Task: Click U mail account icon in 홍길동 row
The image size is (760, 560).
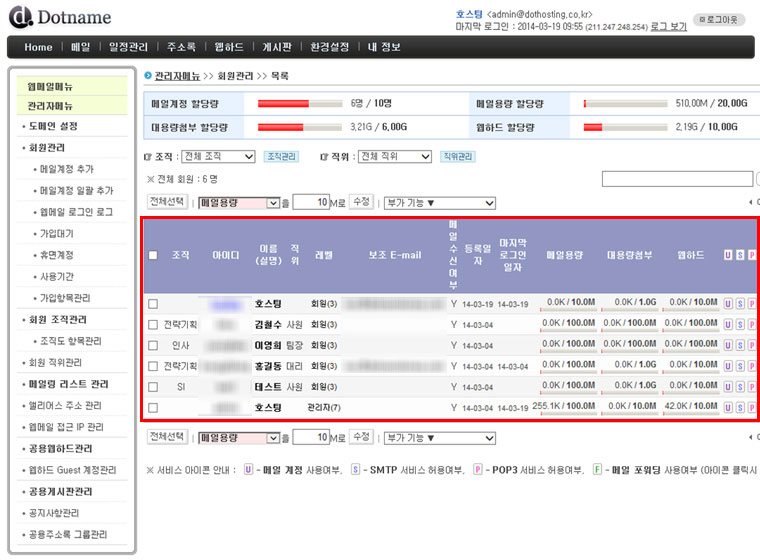Action: [728, 366]
